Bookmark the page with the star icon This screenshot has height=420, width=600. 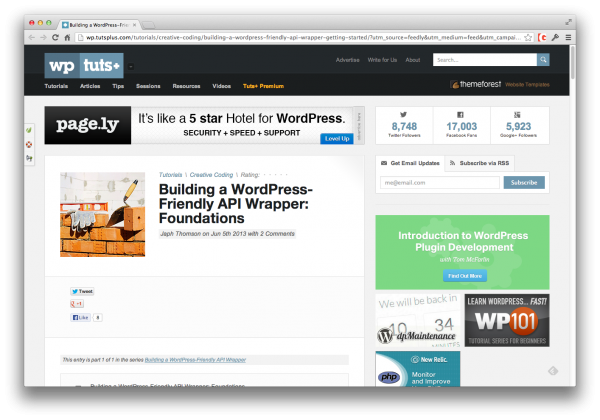pos(528,37)
